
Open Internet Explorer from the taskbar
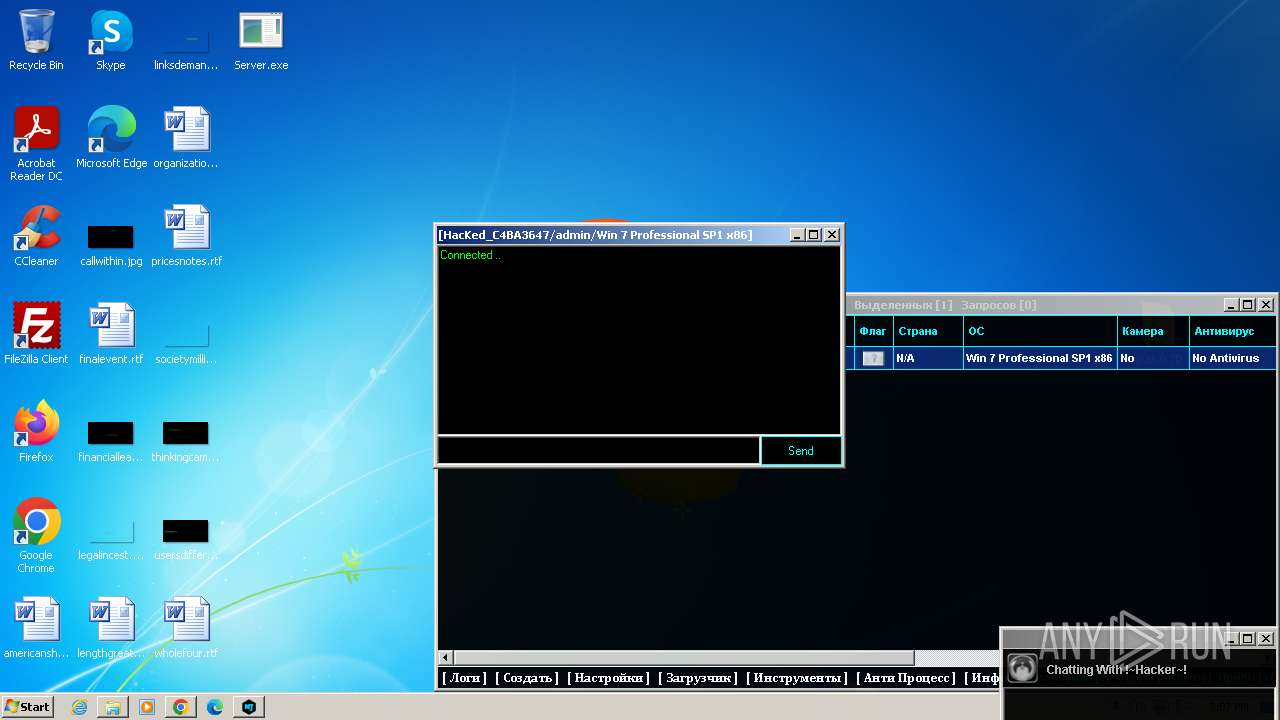[x=79, y=707]
